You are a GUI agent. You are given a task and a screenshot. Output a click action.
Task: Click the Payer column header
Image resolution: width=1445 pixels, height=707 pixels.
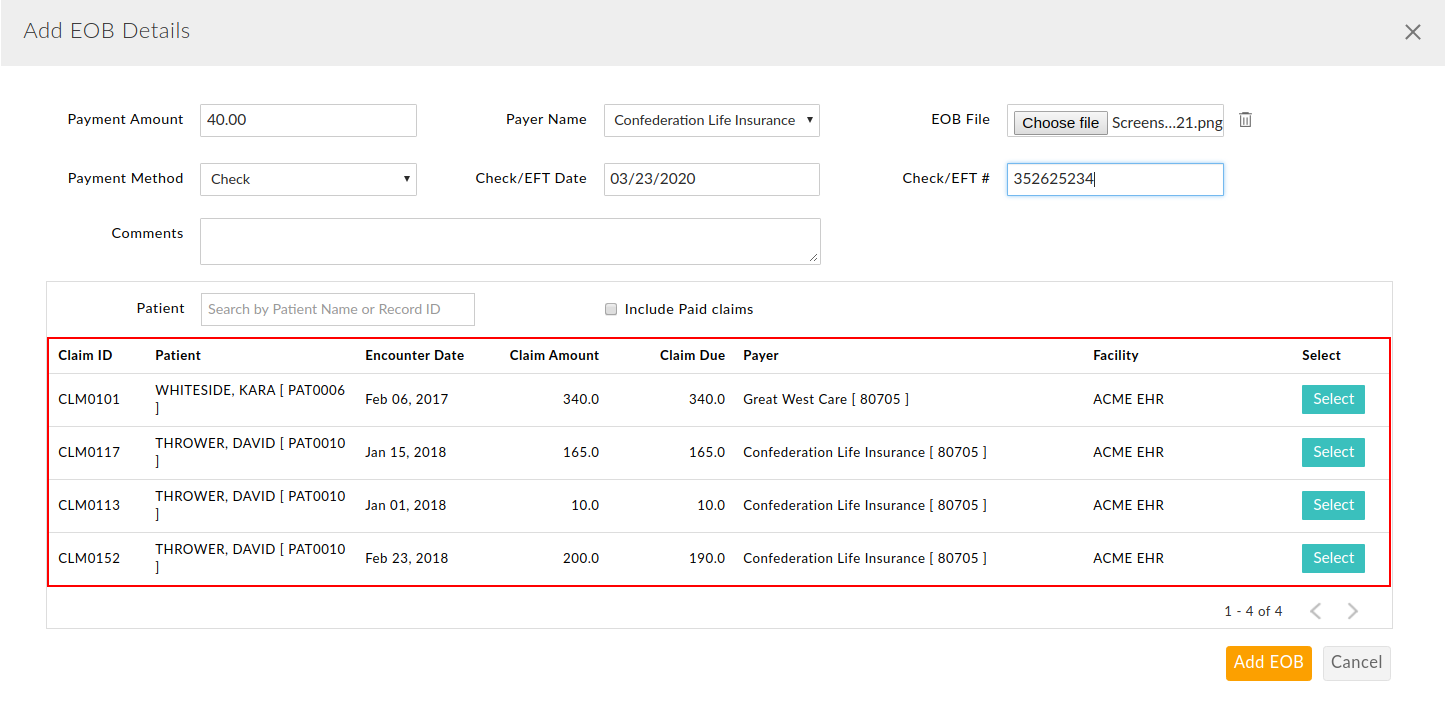click(x=761, y=355)
